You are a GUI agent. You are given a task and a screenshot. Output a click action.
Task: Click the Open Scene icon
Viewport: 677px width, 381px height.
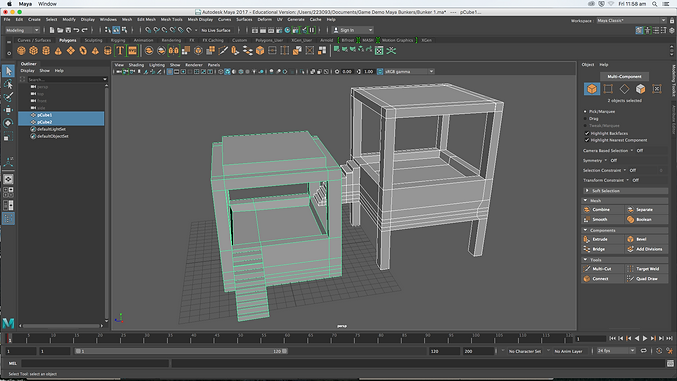tap(60, 30)
